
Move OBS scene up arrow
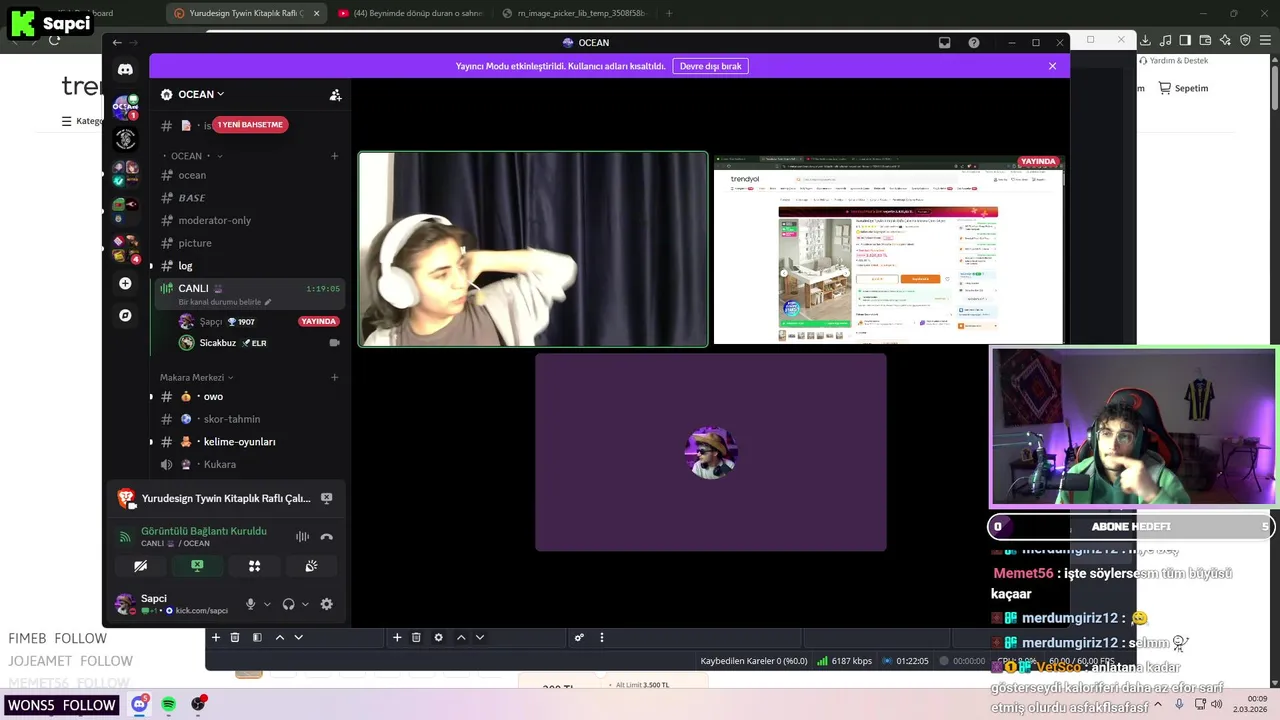pyautogui.click(x=279, y=637)
